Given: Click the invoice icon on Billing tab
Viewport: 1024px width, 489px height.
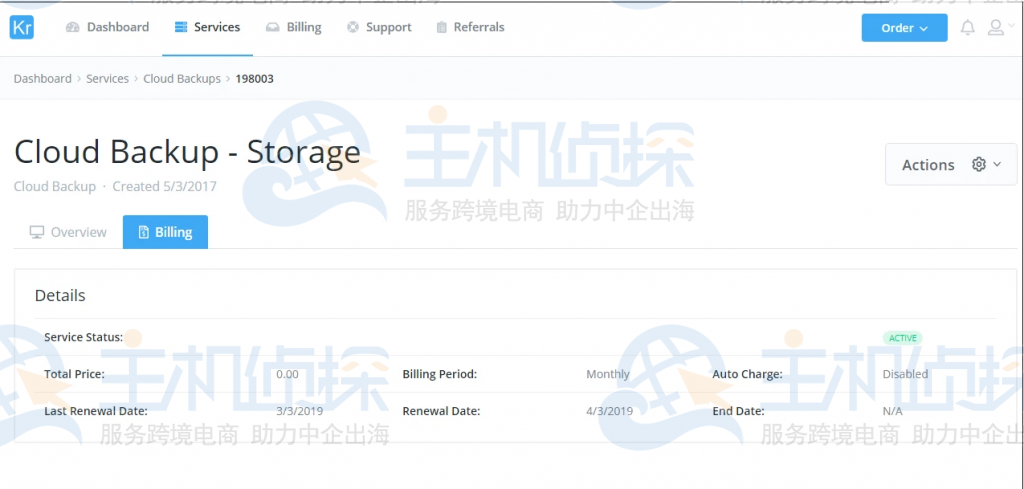Looking at the screenshot, I should (x=144, y=233).
